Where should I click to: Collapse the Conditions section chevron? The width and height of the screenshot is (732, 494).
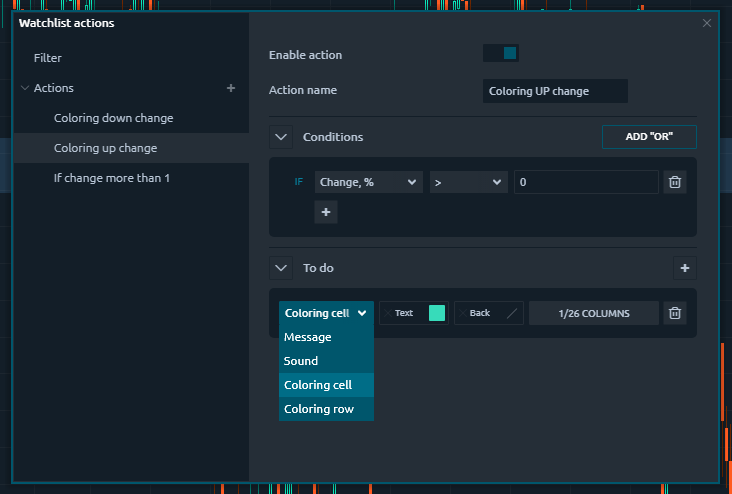(281, 137)
